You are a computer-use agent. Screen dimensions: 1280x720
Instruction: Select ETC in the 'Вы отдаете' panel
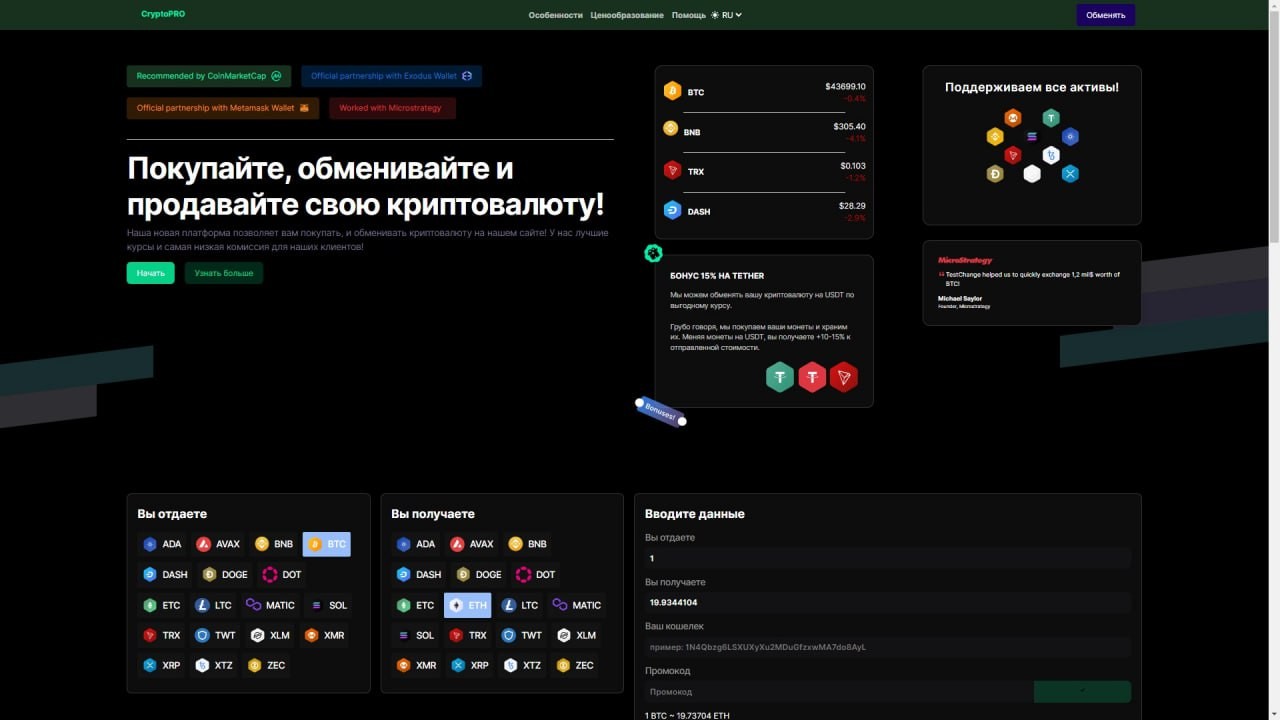coord(163,605)
